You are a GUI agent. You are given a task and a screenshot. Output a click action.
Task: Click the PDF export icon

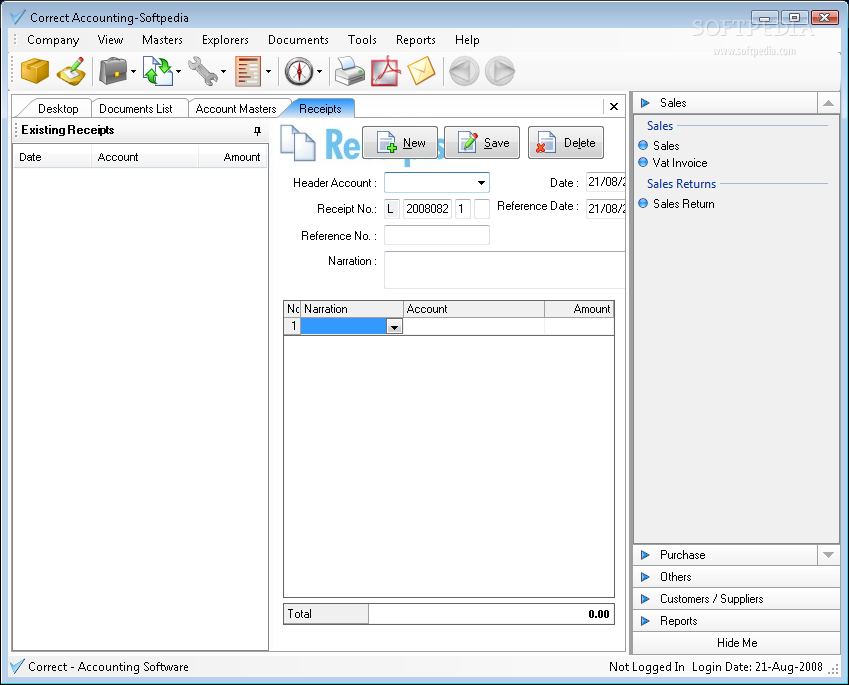(386, 71)
